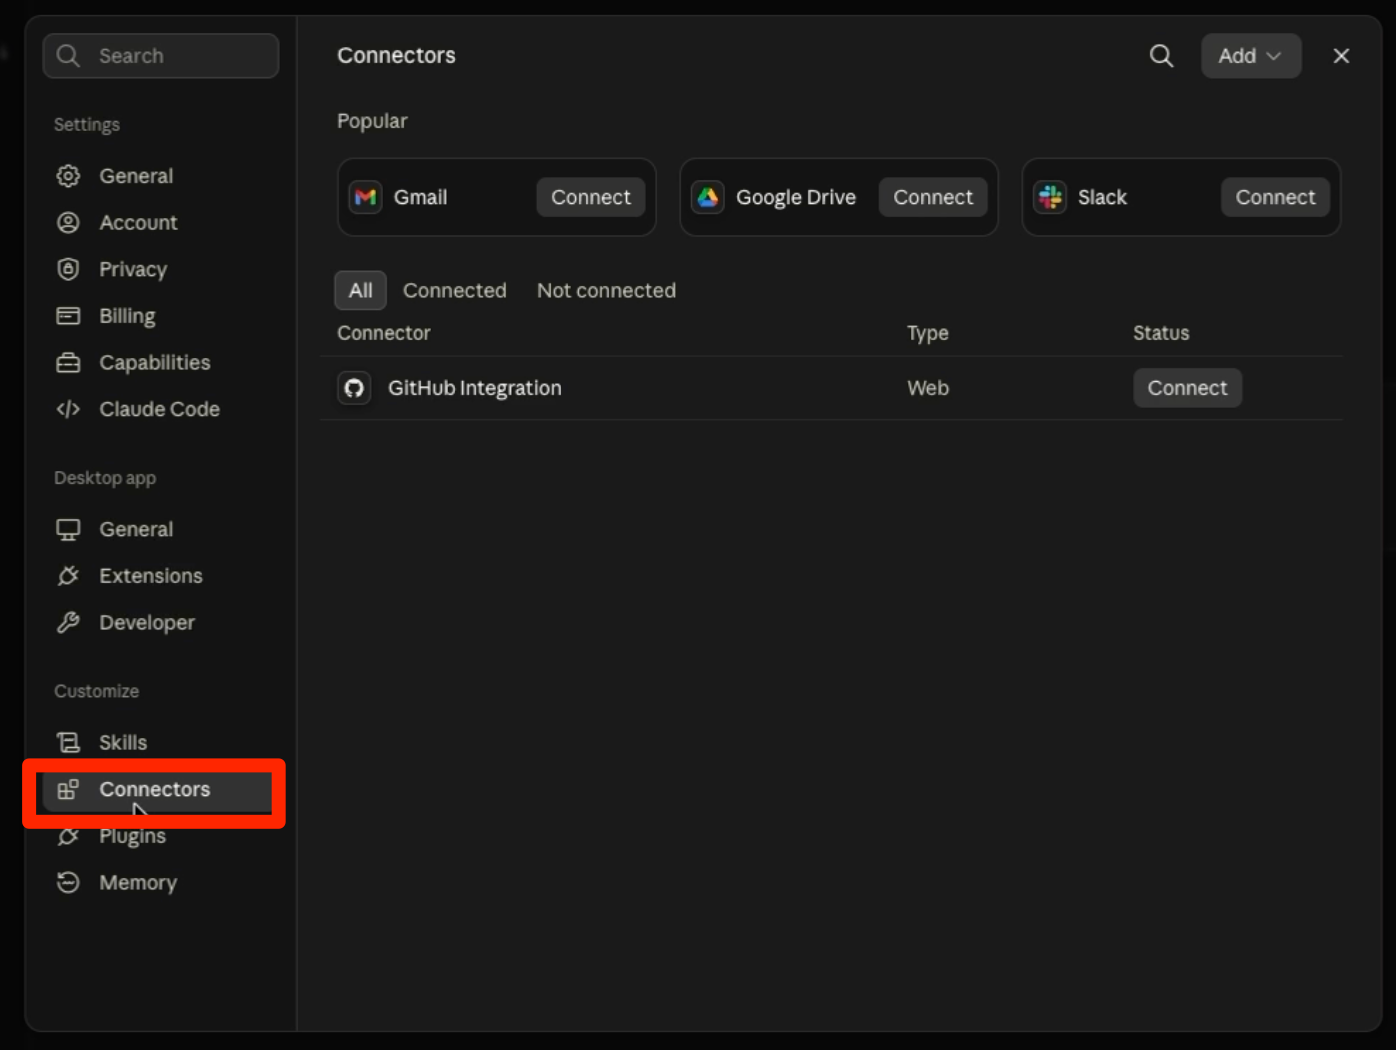Click the Google Drive logo icon
Screen dimensions: 1396x1050
pyautogui.click(x=708, y=197)
